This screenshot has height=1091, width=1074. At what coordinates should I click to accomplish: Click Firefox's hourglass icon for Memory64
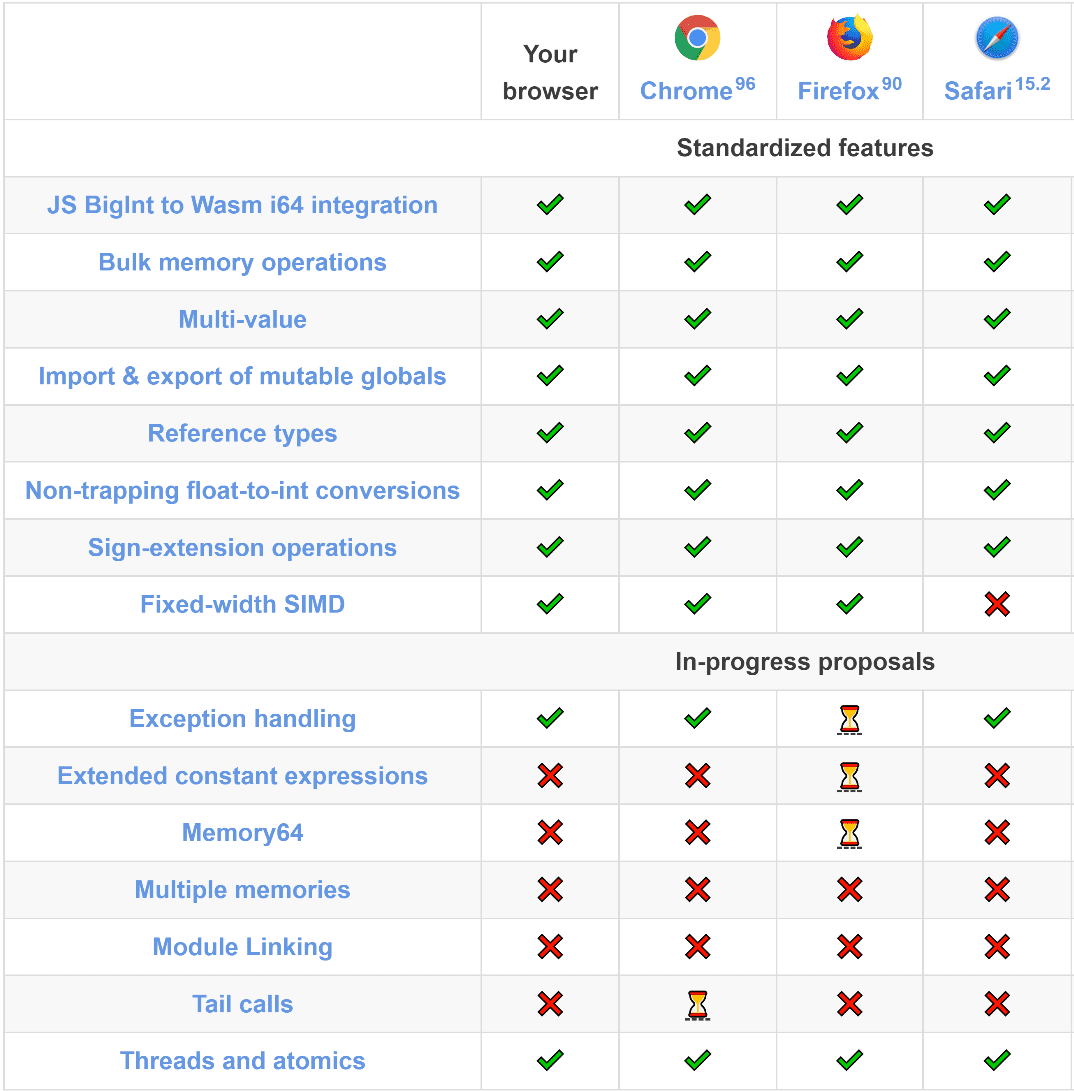(x=849, y=833)
